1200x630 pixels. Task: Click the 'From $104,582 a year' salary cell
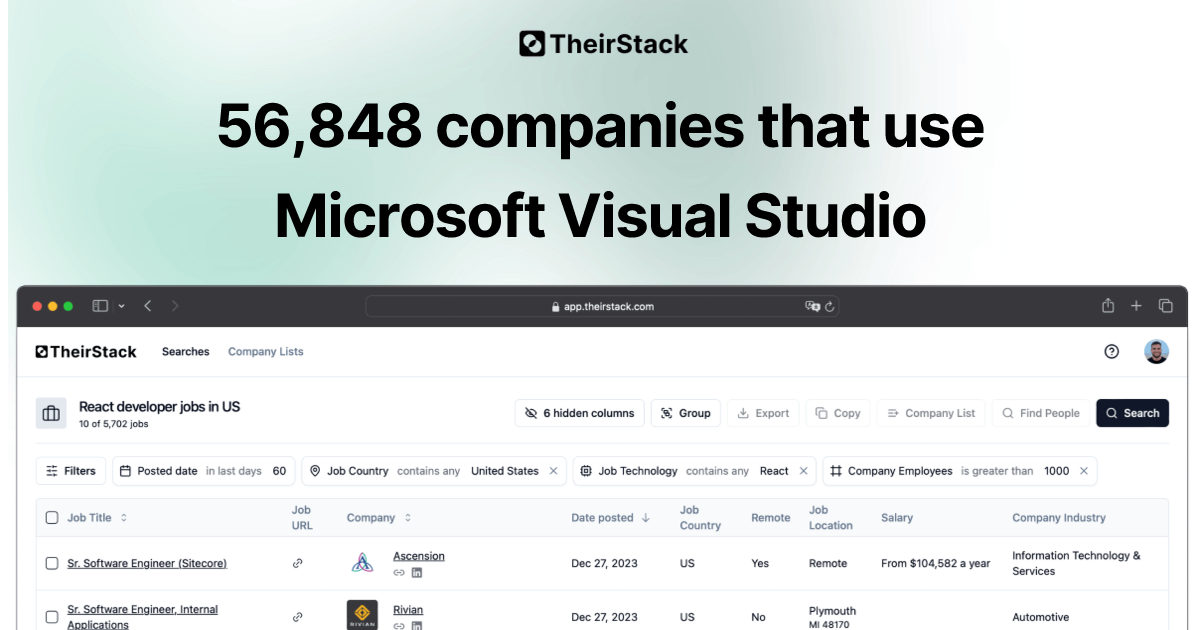coord(936,564)
